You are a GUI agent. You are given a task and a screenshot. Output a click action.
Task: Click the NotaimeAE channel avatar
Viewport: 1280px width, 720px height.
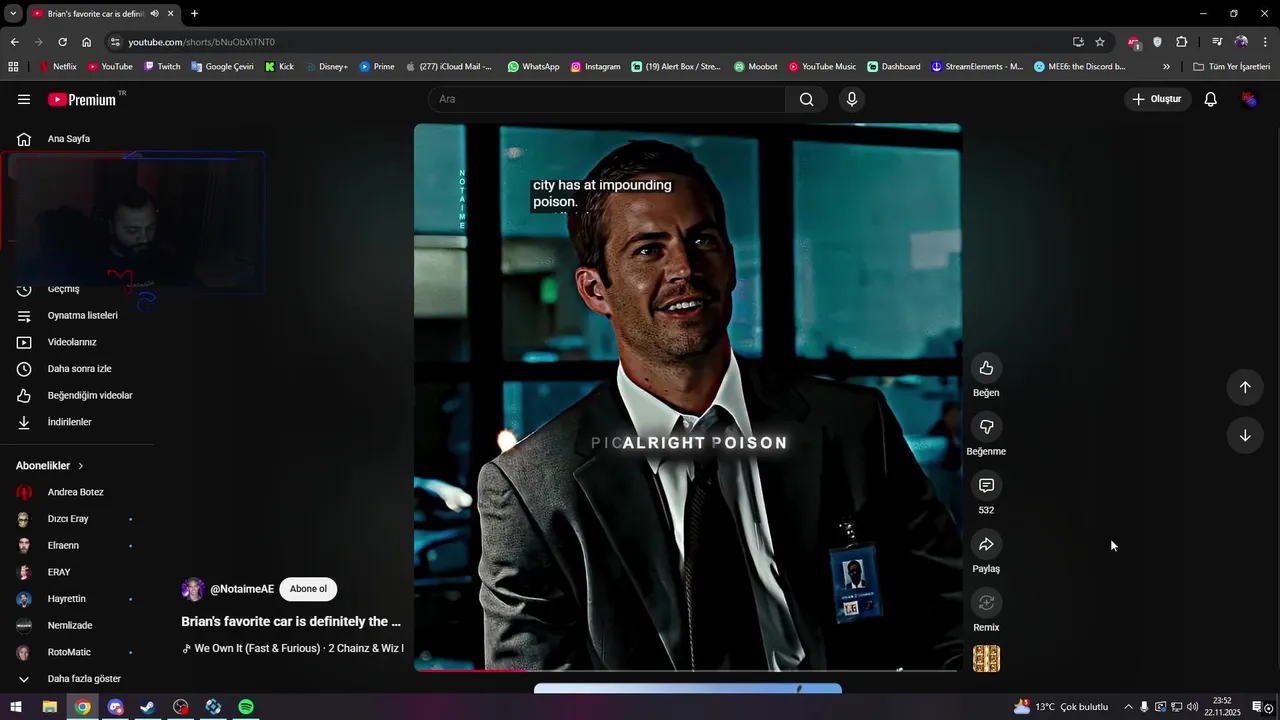pos(193,589)
